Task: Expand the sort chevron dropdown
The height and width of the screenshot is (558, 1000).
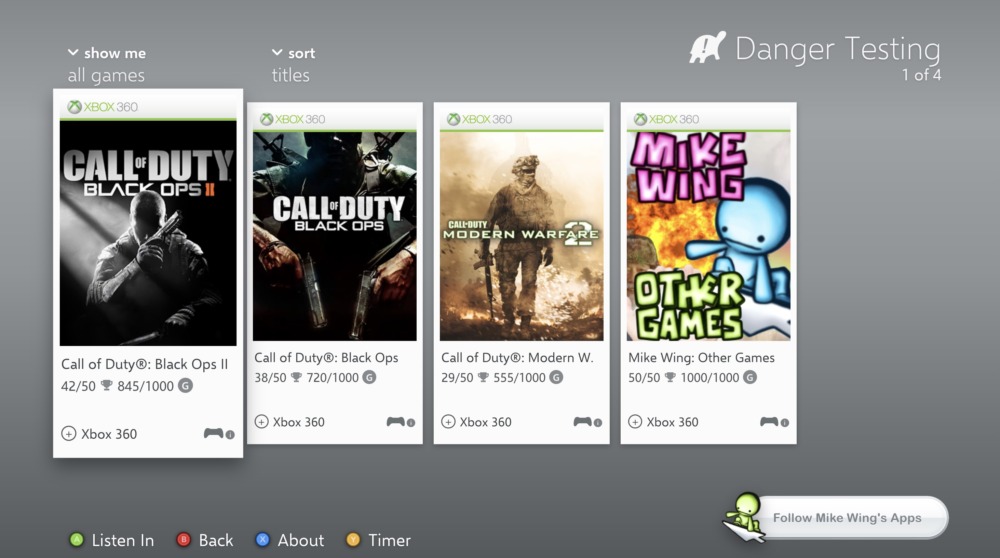Action: [x=277, y=52]
